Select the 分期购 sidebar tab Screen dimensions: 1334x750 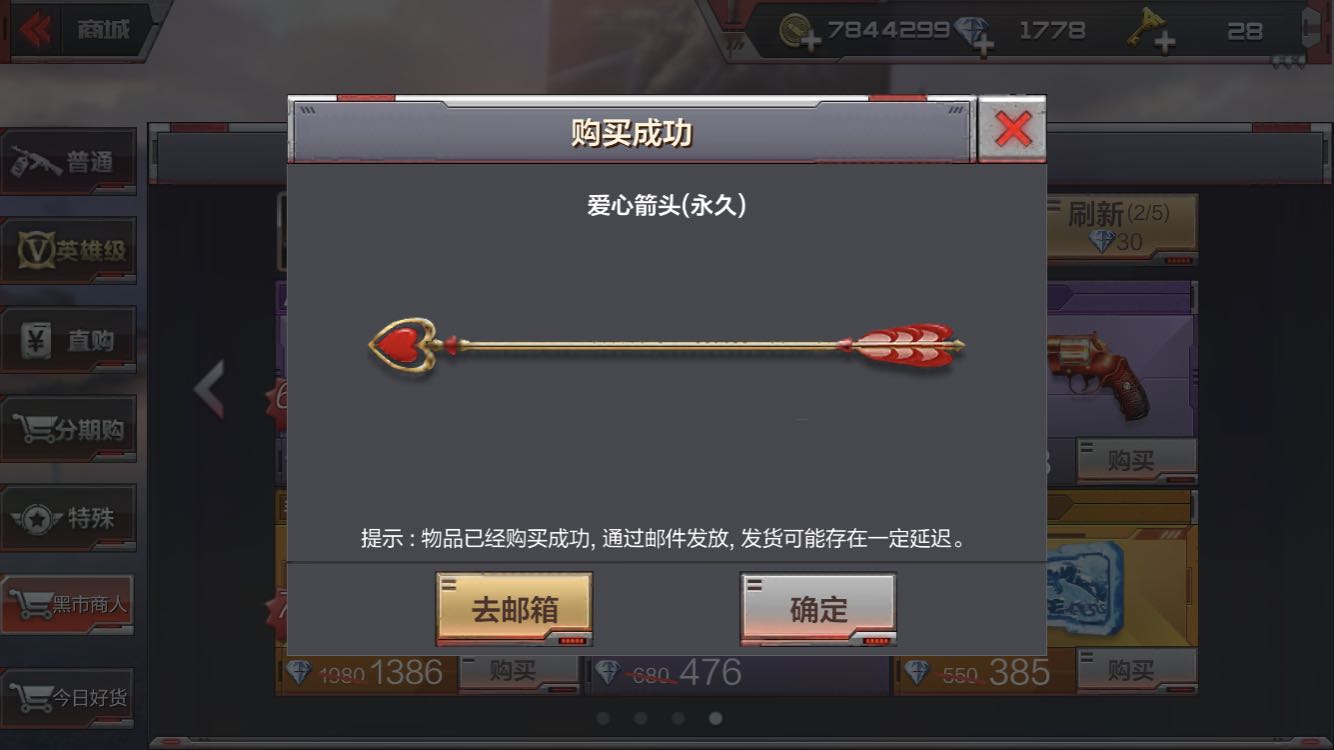click(69, 430)
